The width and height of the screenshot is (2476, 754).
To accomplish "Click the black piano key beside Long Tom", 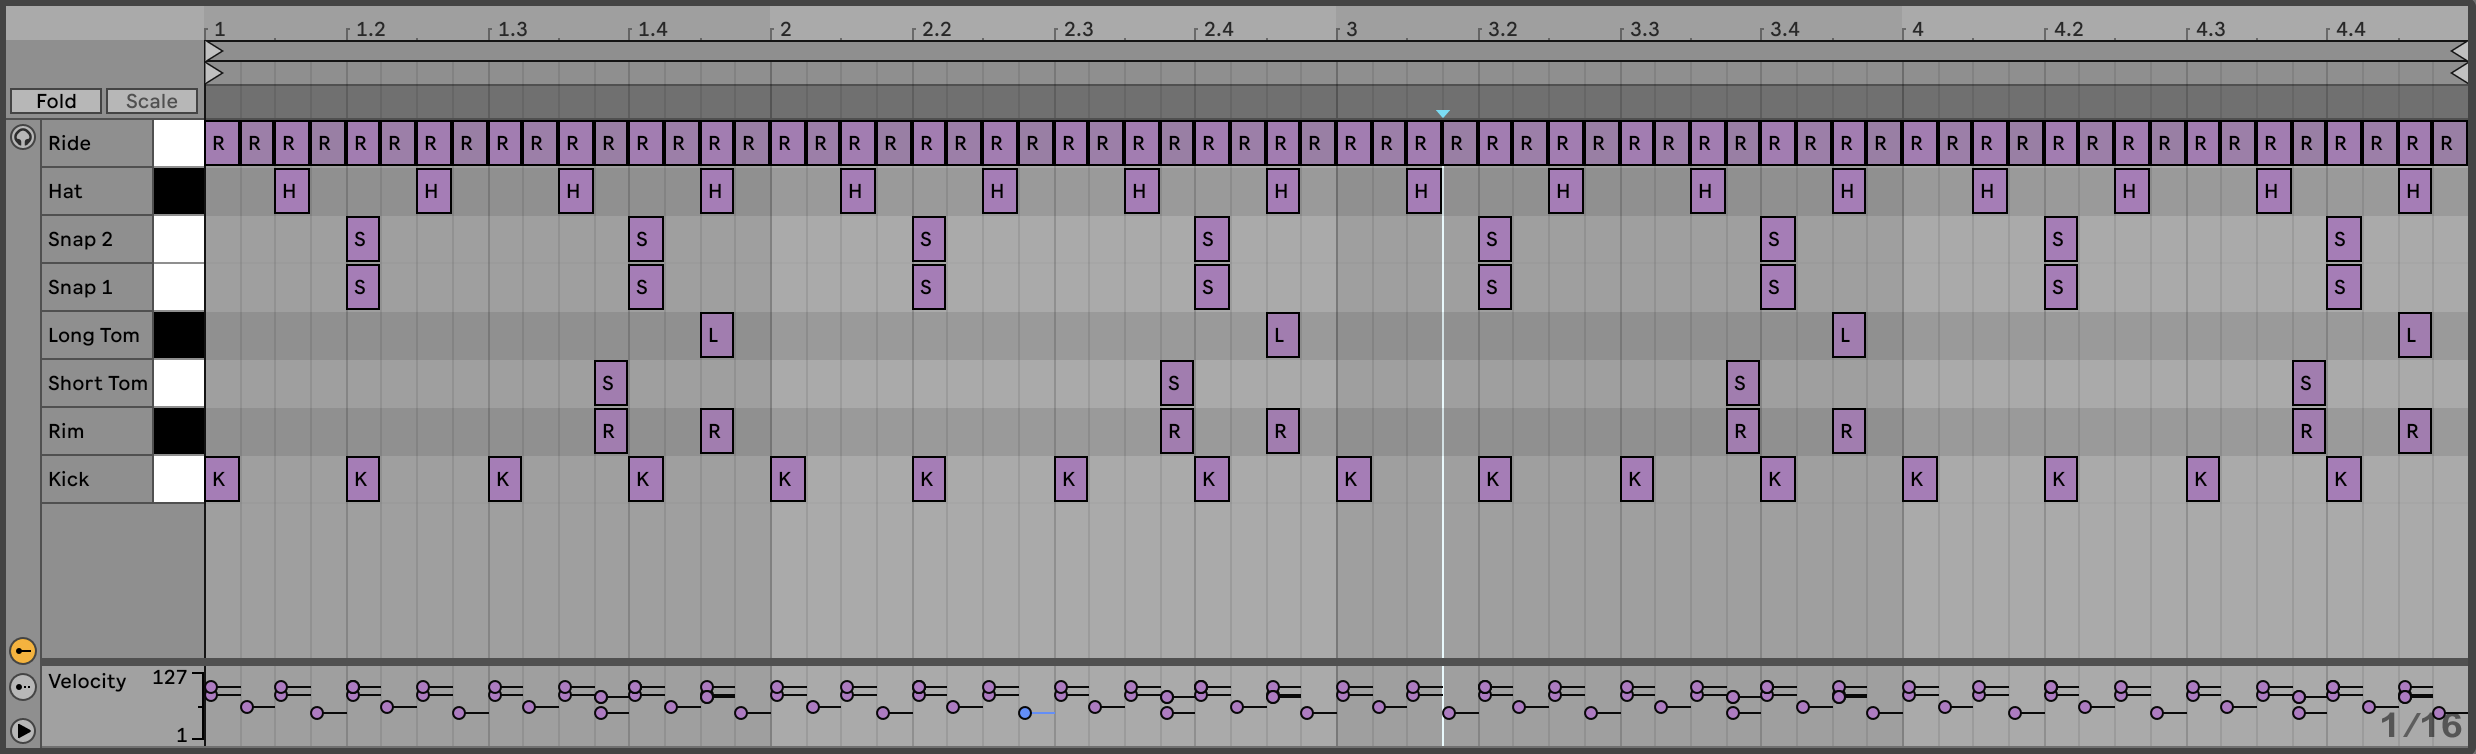I will tap(178, 335).
